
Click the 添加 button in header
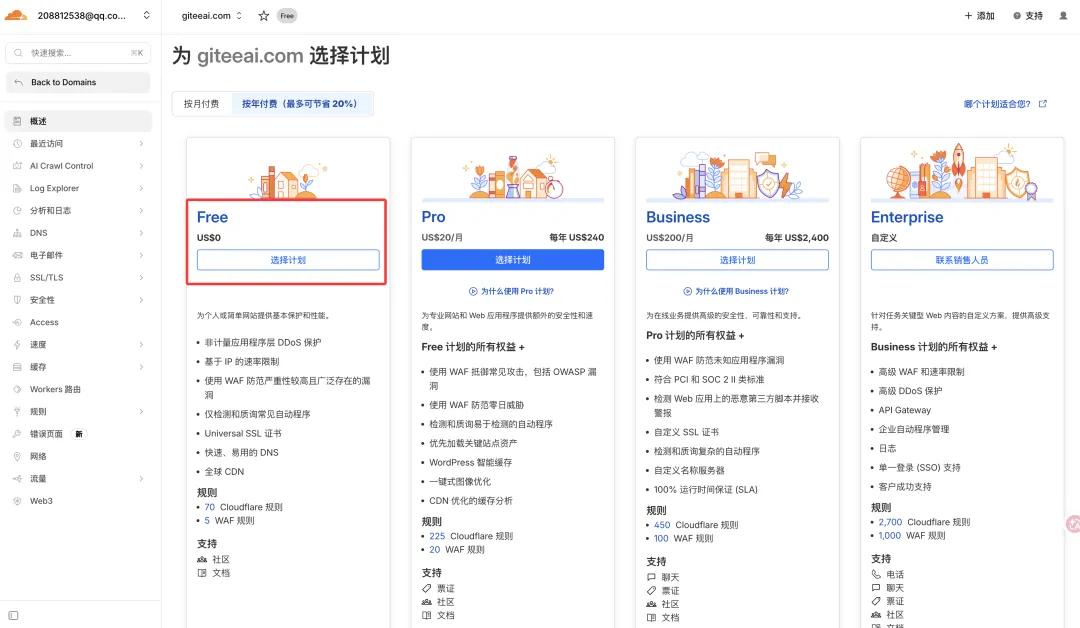click(x=979, y=16)
